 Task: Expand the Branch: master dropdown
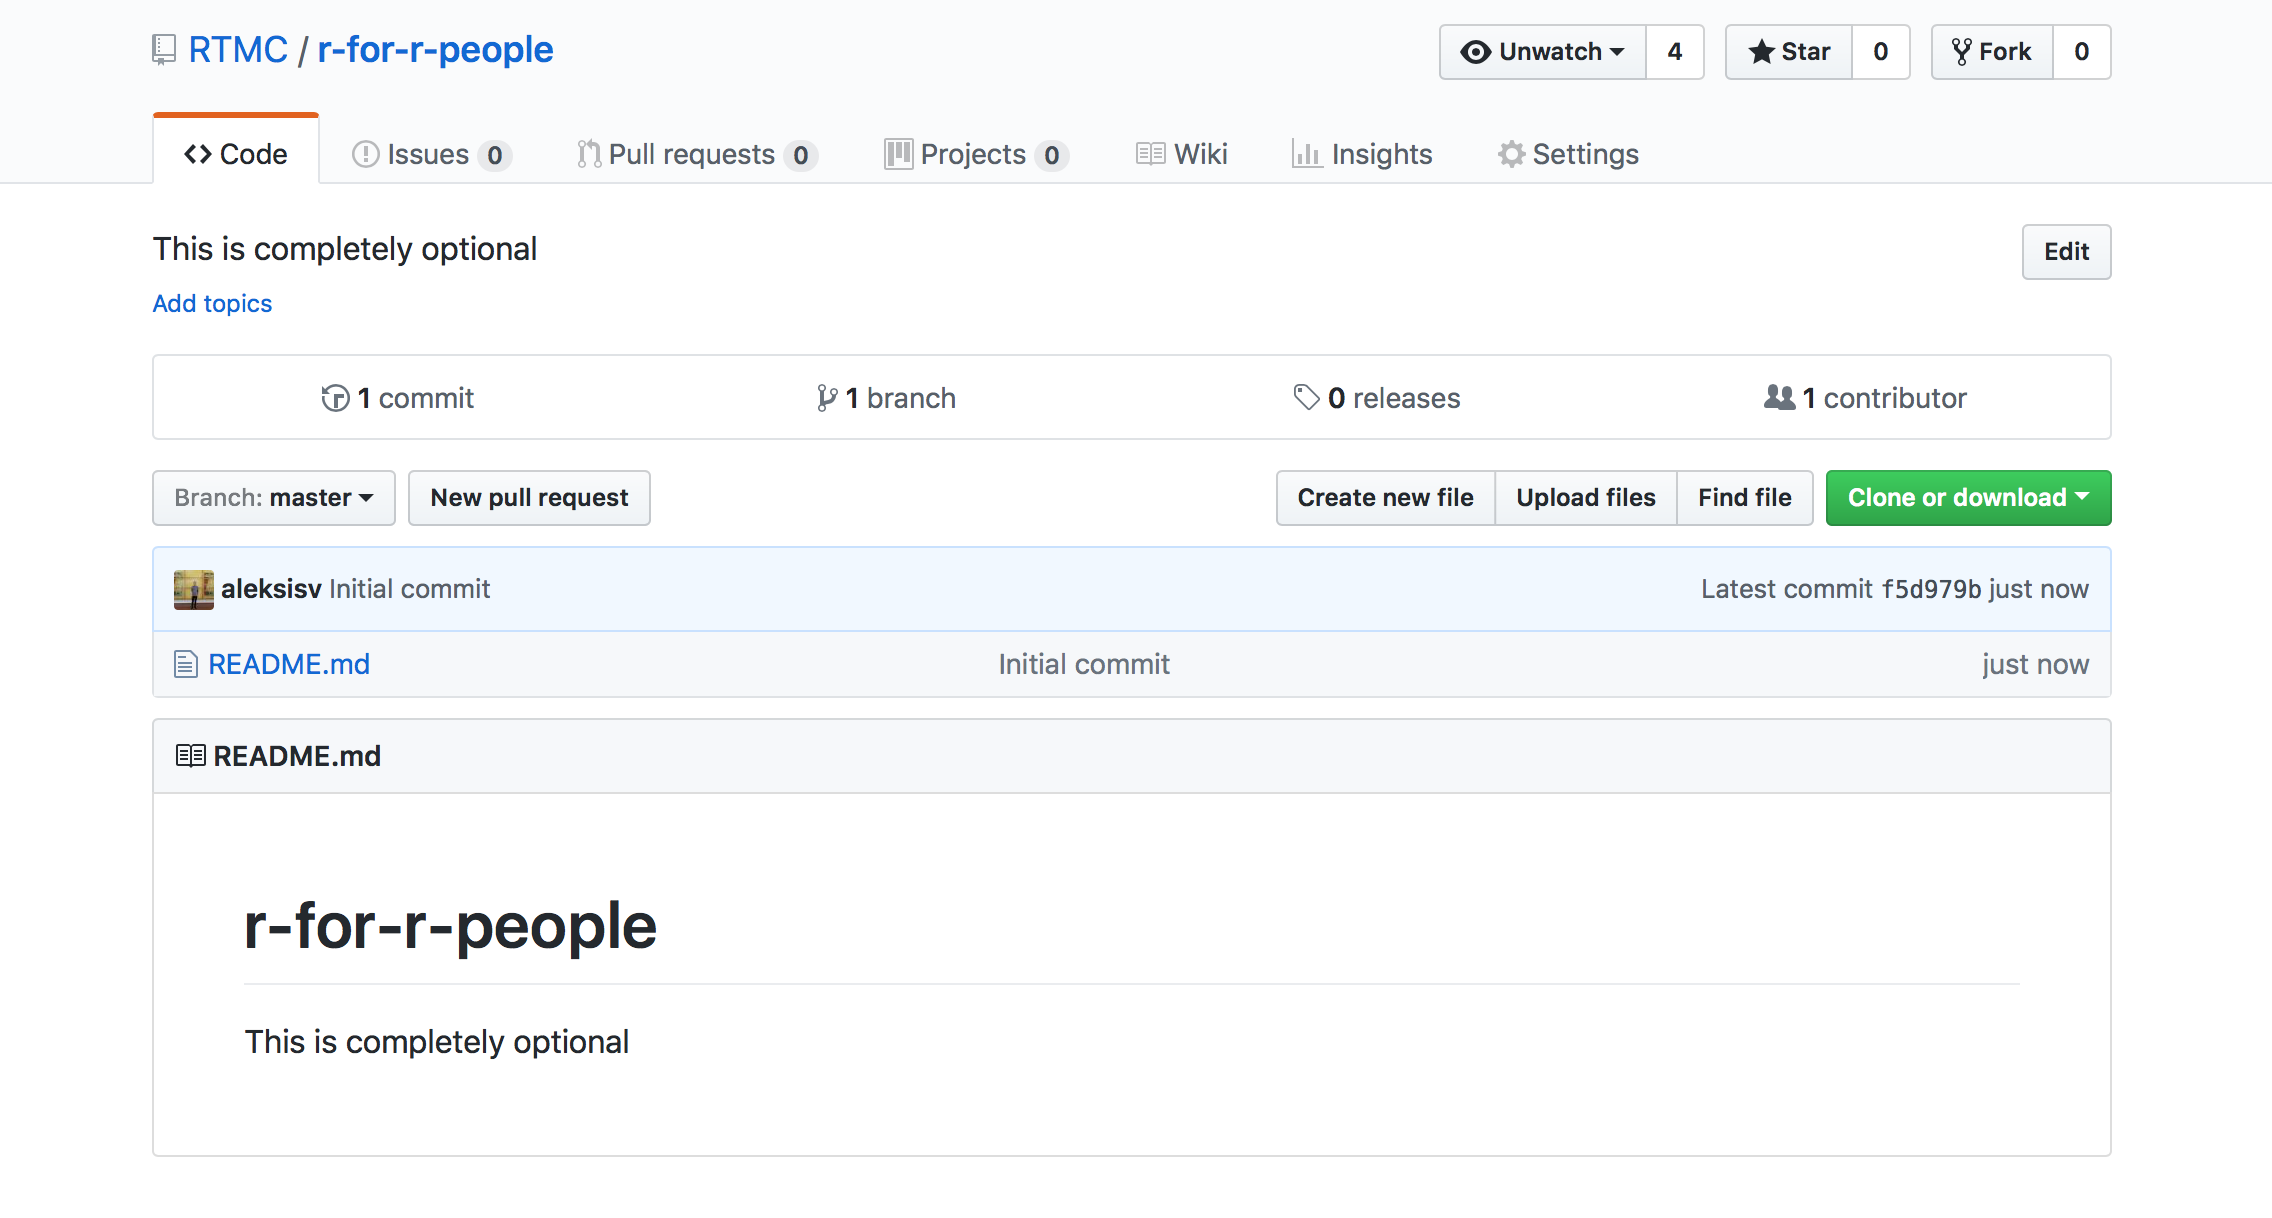coord(274,498)
